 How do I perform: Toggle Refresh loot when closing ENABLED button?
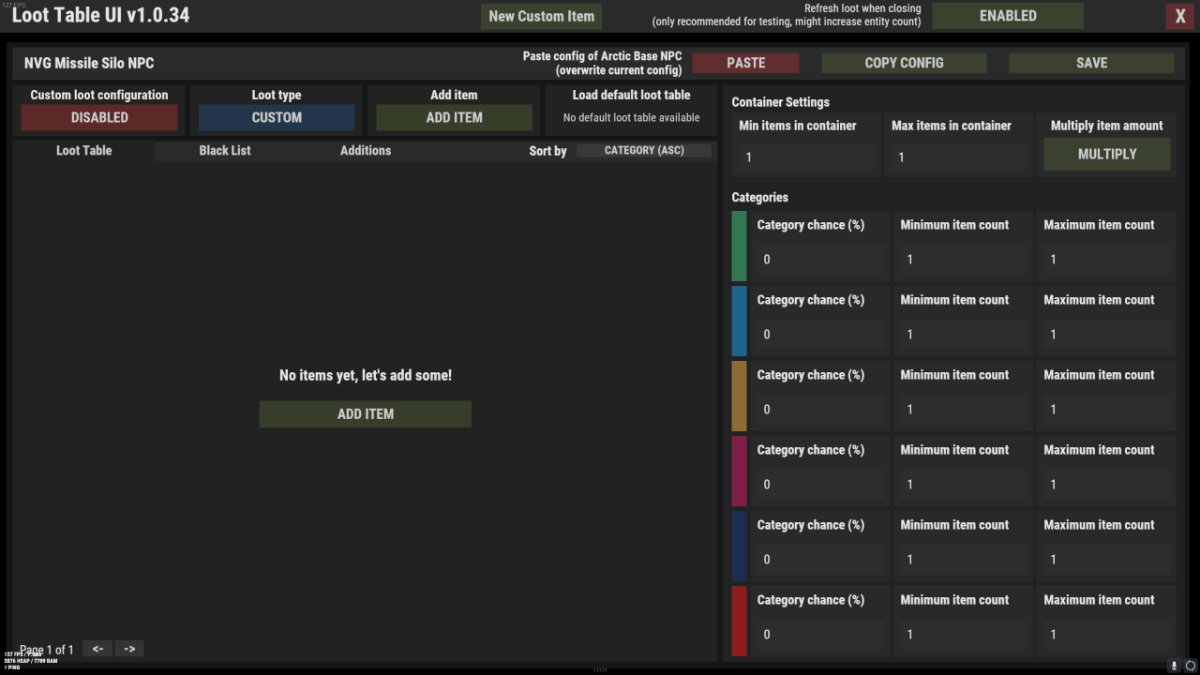click(1007, 16)
